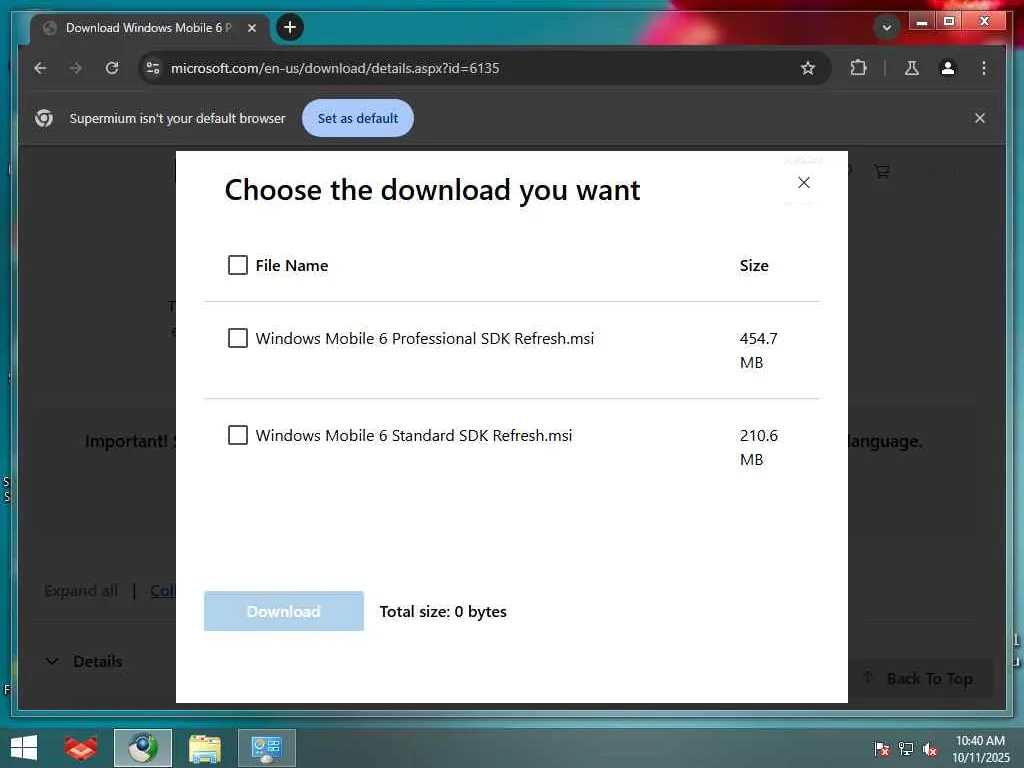Open the red app icon on taskbar
Viewport: 1024px width, 768px height.
pyautogui.click(x=81, y=748)
